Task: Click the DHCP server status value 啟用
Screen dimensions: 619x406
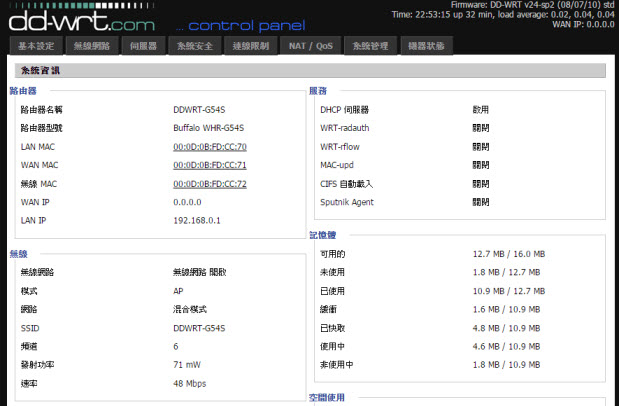Action: point(480,109)
